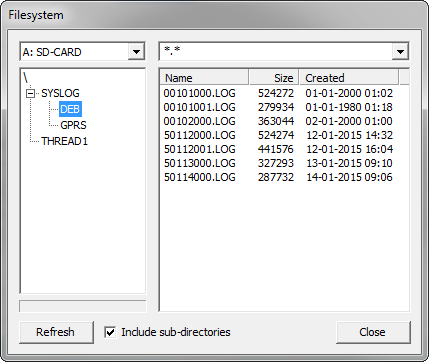Select file 50114000.LOG
The width and height of the screenshot is (429, 362).
(199, 177)
